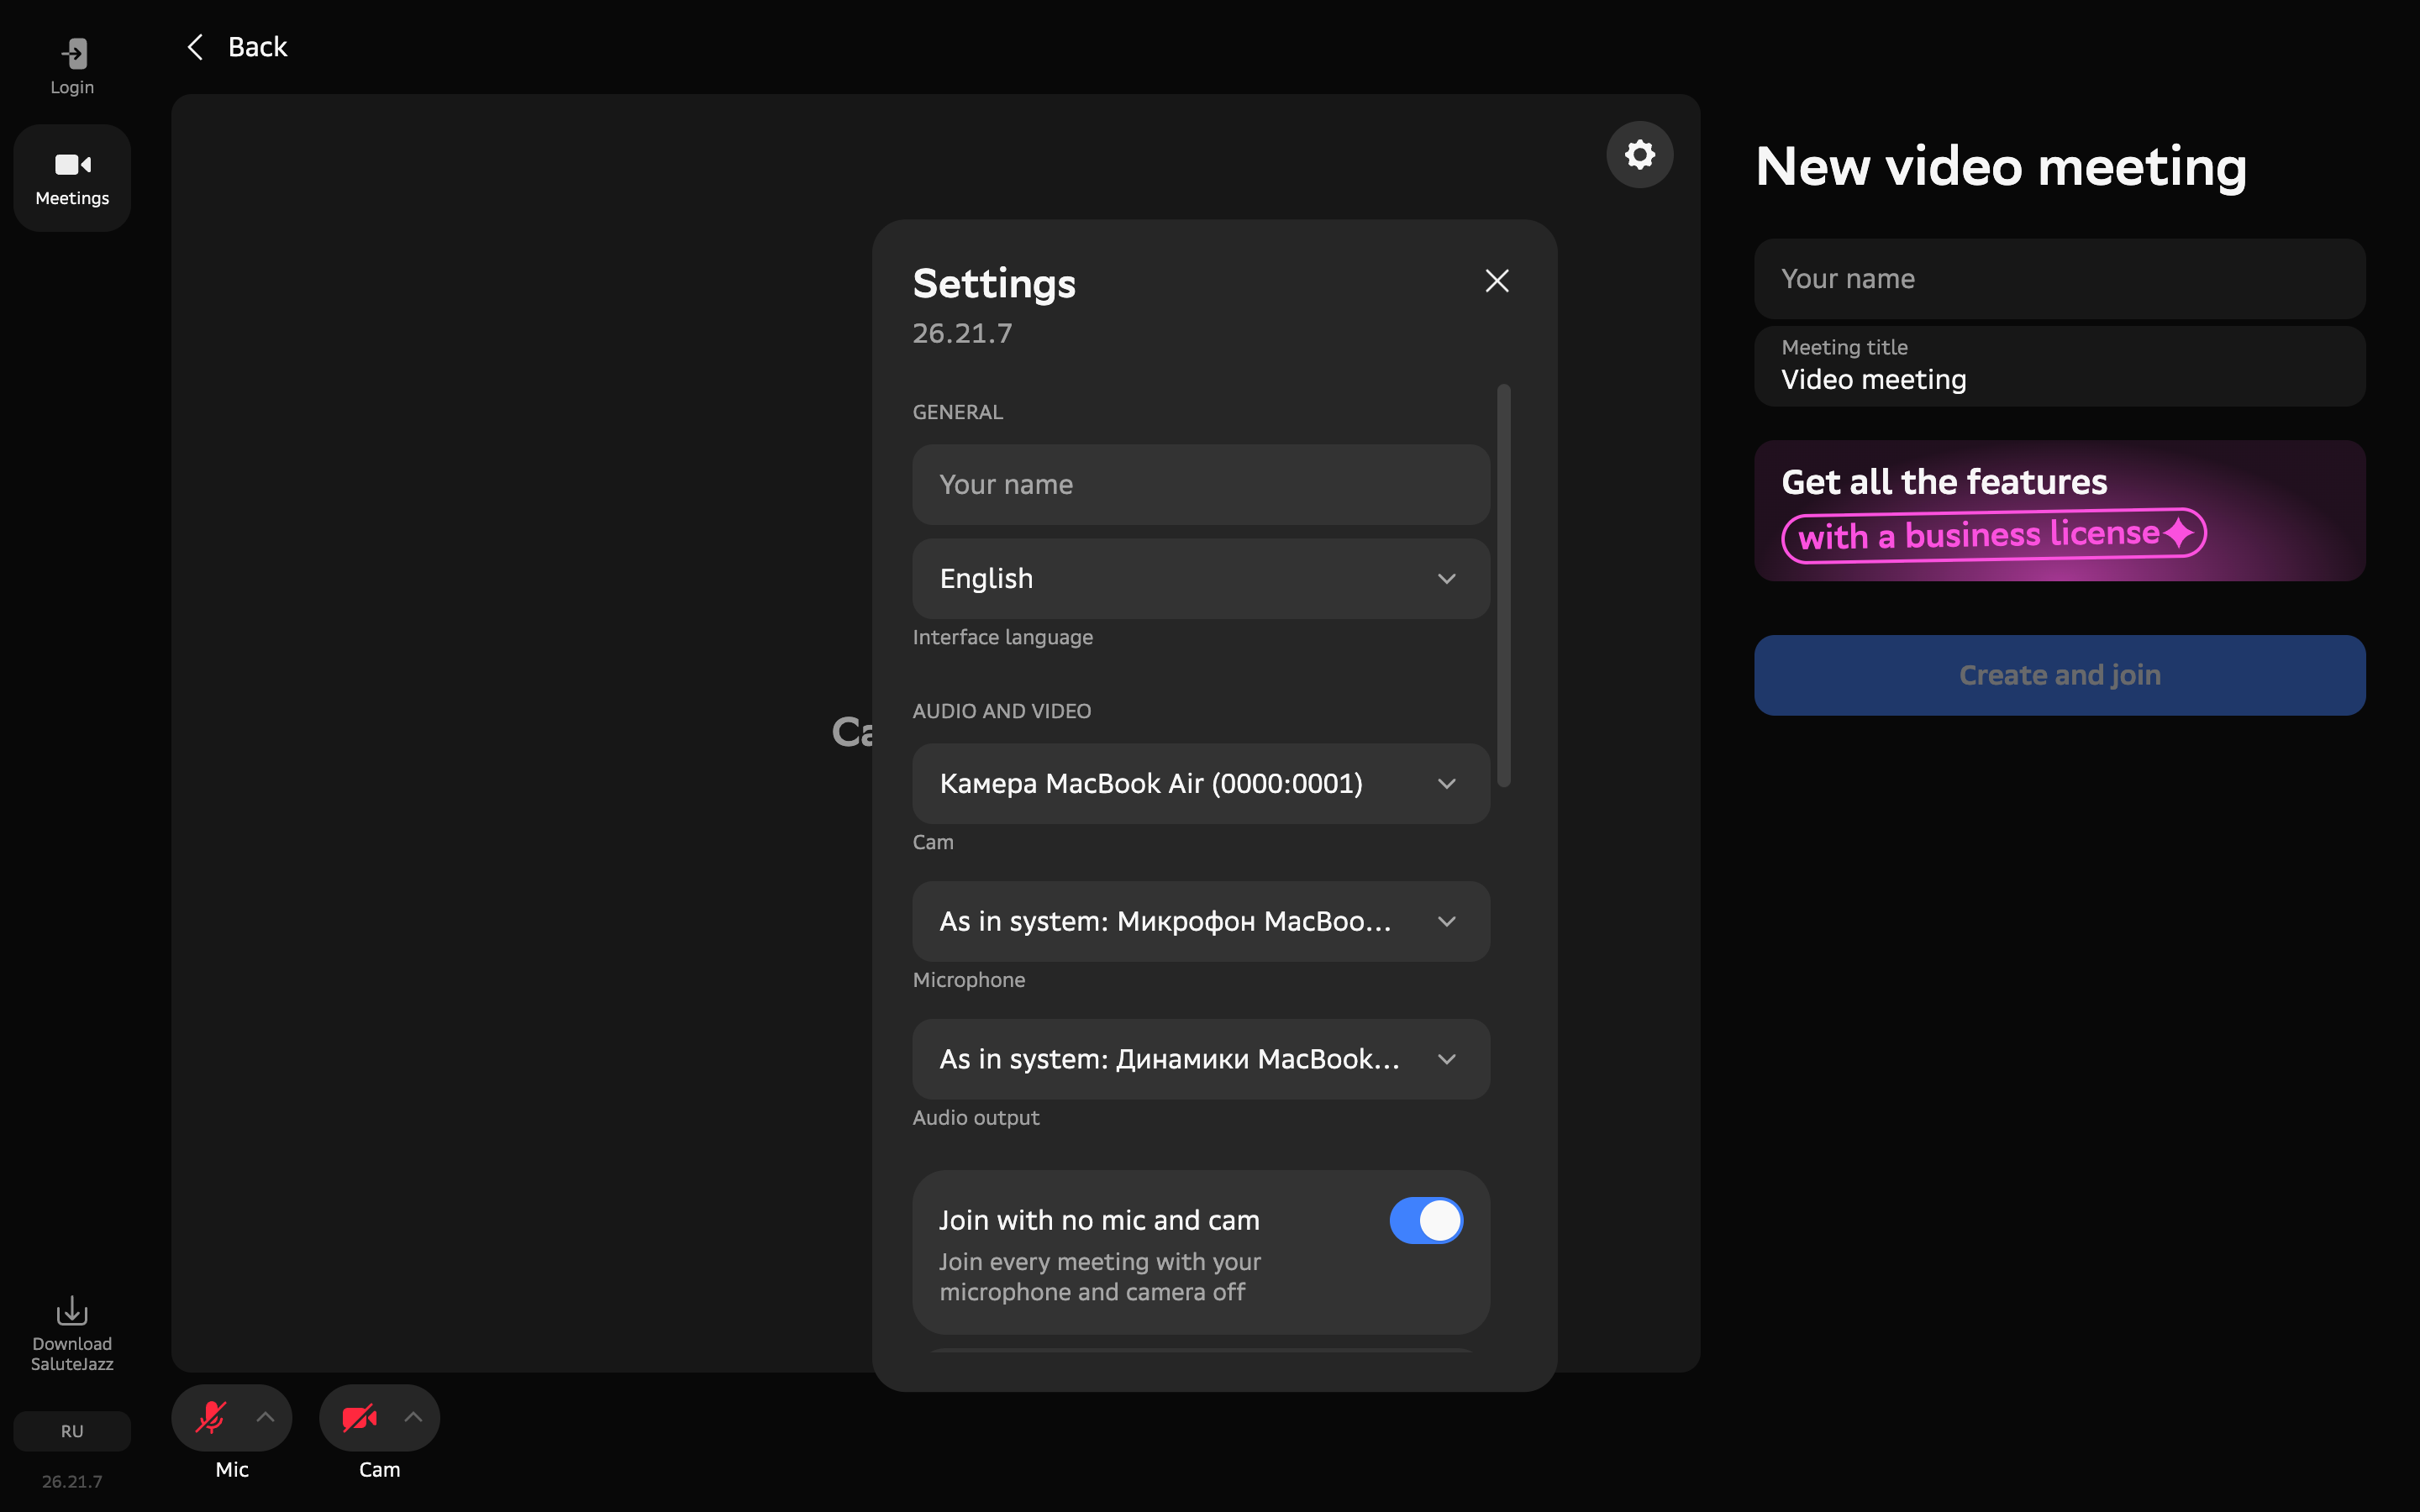Open the Audio output device dropdown
Image resolution: width=2420 pixels, height=1512 pixels.
1201,1059
